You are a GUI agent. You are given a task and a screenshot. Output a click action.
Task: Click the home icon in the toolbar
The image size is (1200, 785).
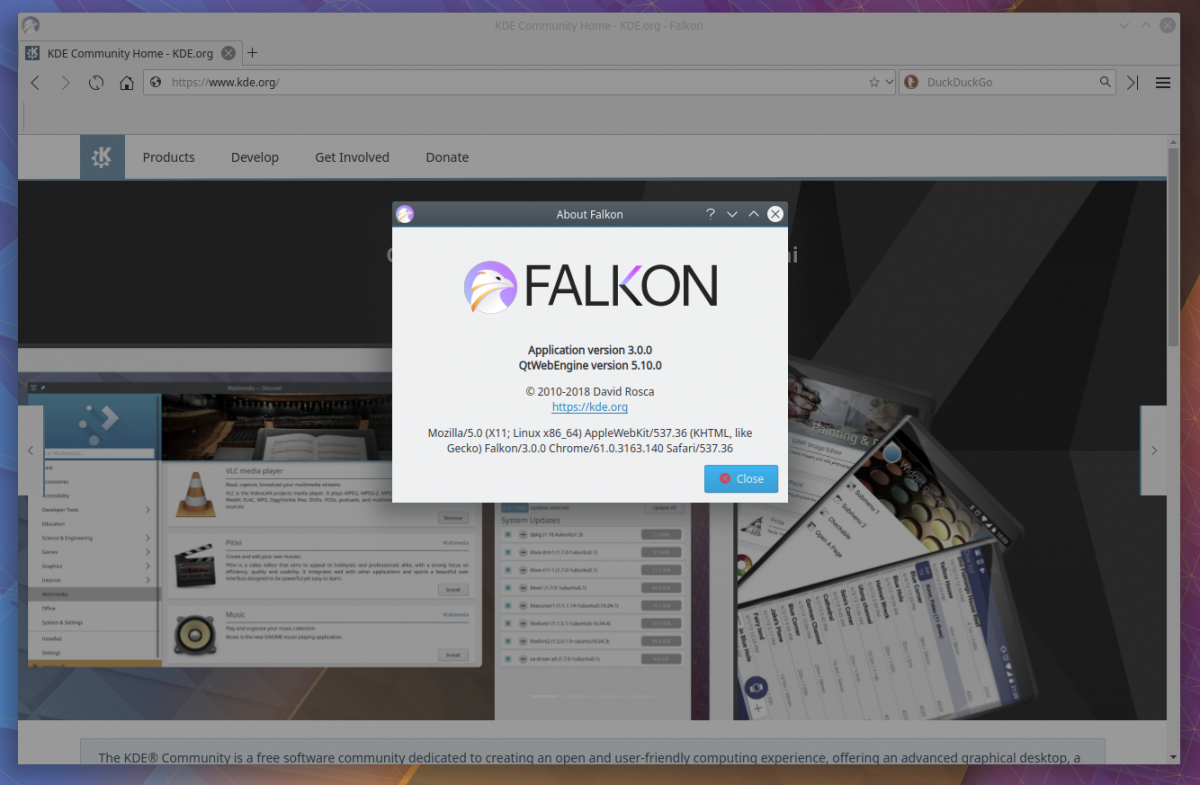[x=127, y=82]
